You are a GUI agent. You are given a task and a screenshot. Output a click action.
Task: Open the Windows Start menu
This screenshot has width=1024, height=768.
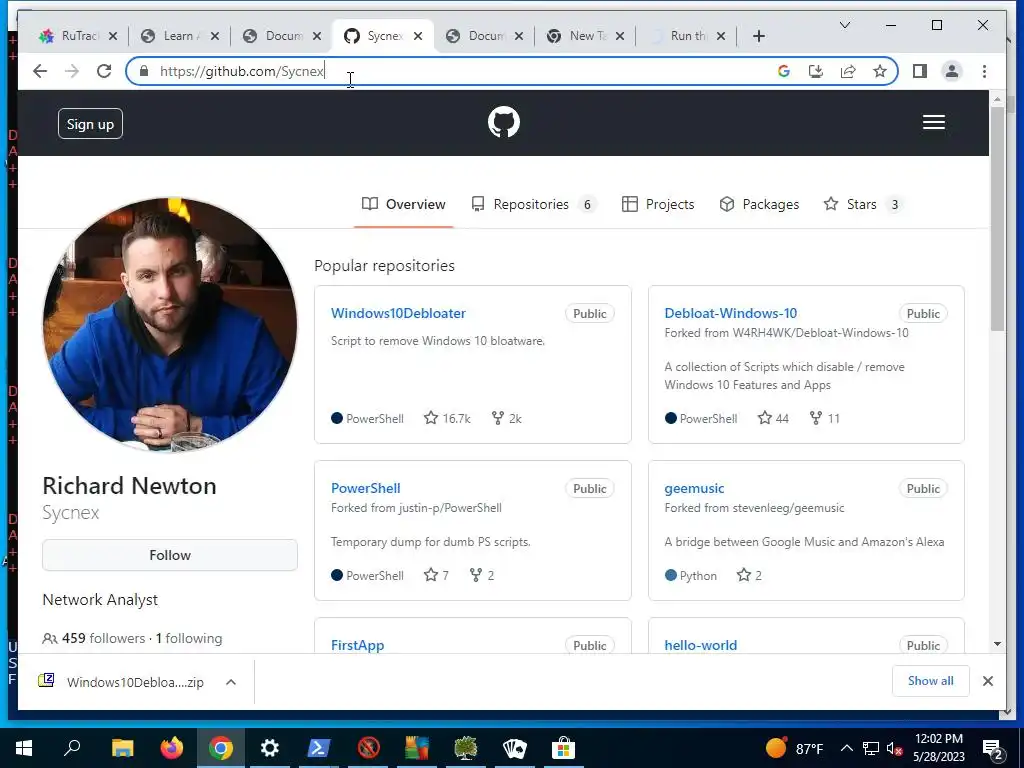(24, 748)
